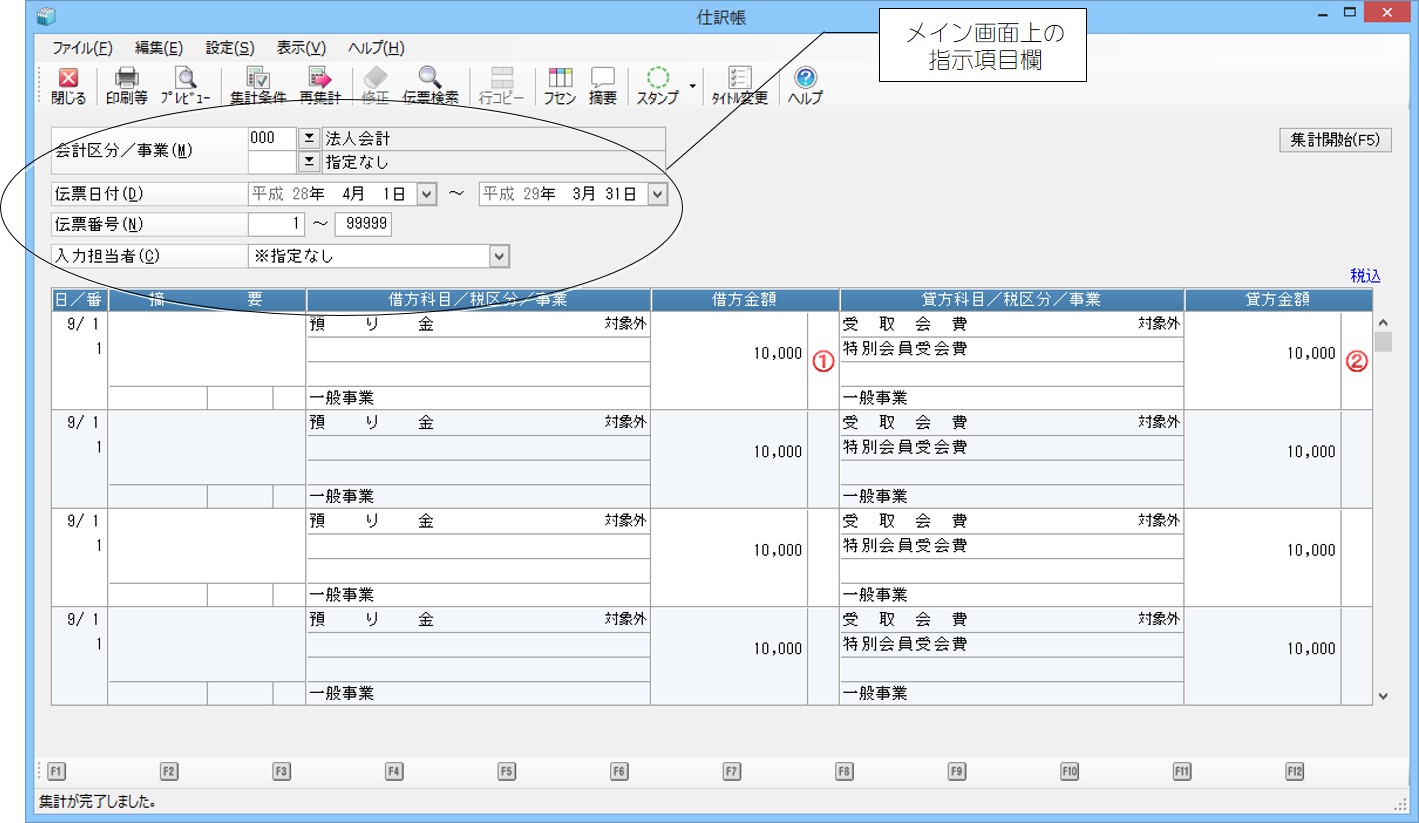1419x823 pixels.
Task: Click the 伝票番号 end field 99999
Action: click(363, 225)
